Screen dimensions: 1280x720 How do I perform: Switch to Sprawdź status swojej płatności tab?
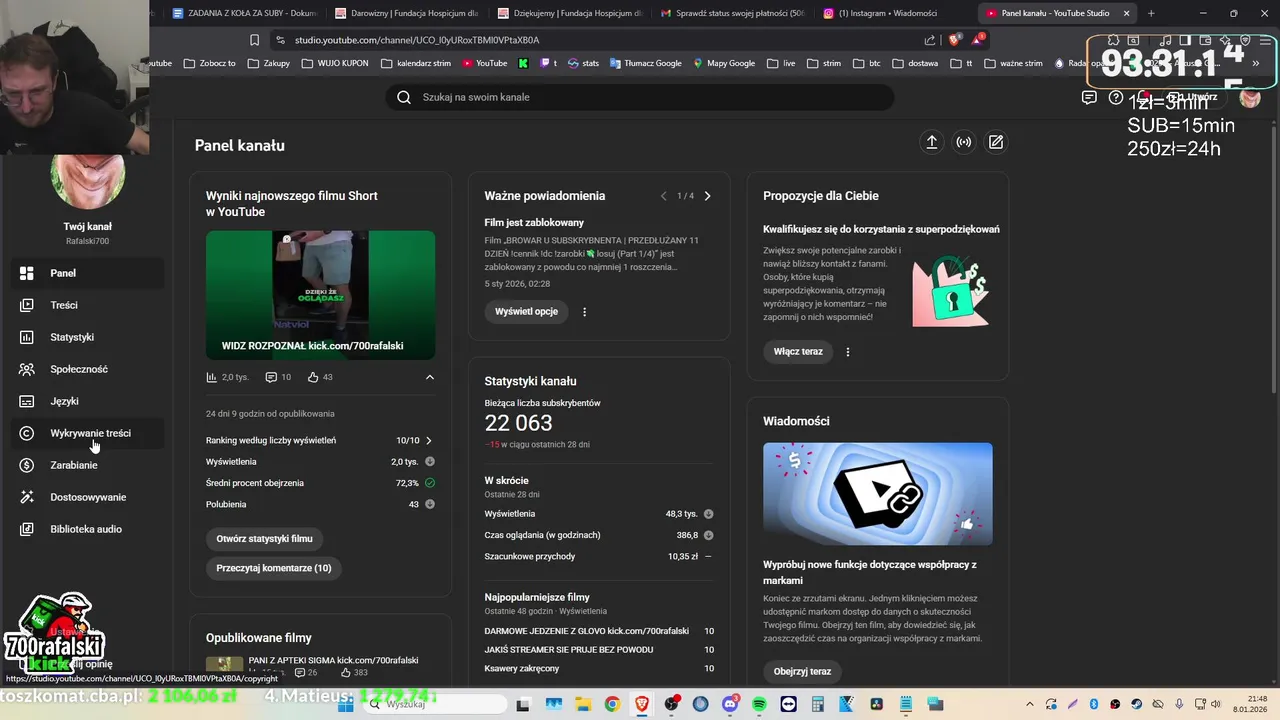point(733,13)
